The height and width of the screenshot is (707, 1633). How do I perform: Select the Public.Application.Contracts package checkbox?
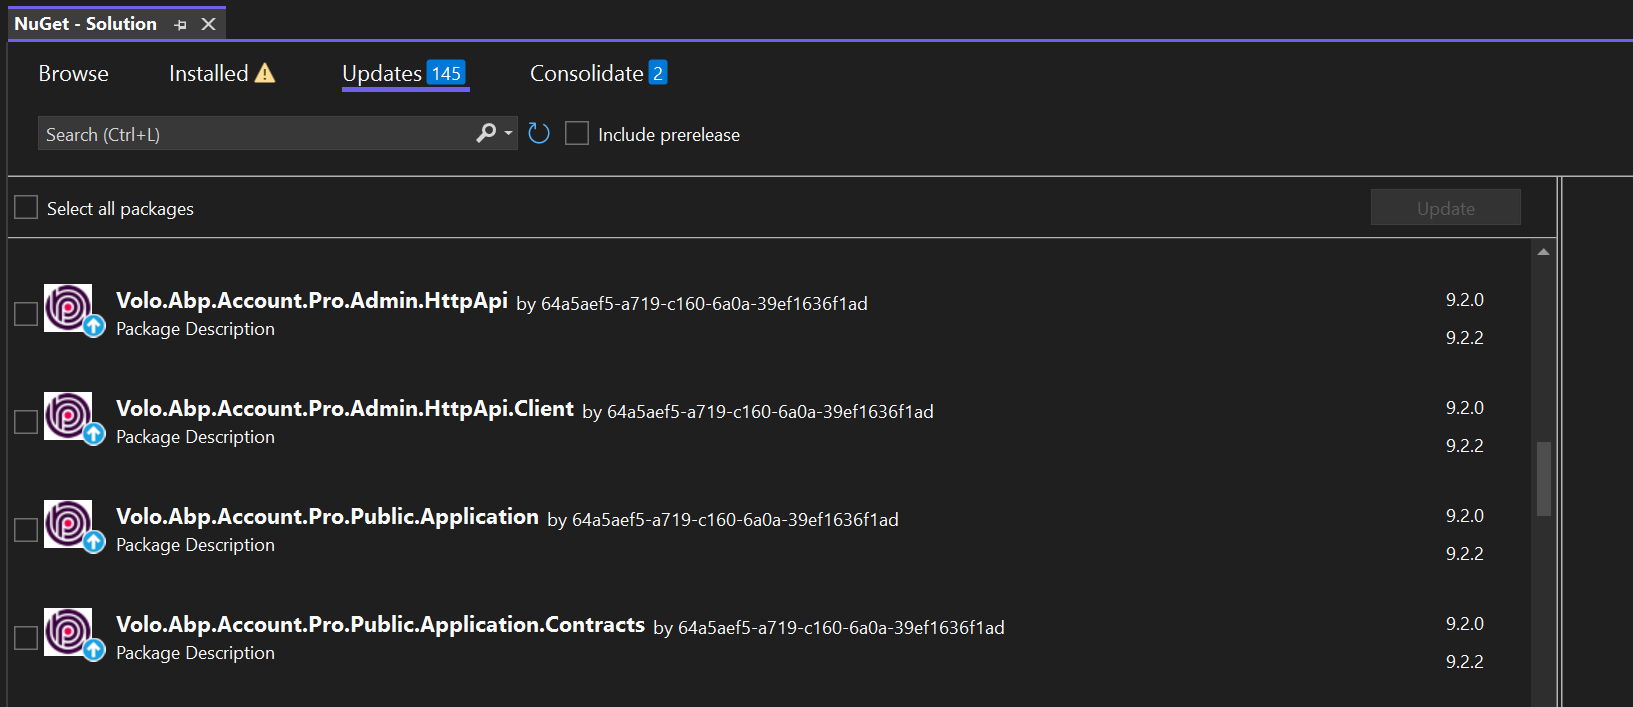[x=26, y=638]
